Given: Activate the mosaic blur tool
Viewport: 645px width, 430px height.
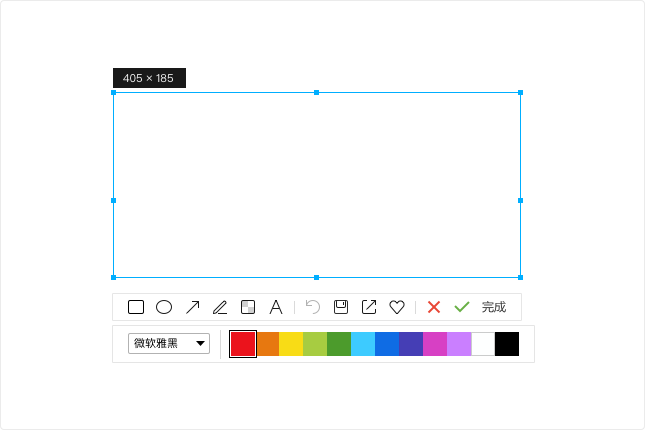Looking at the screenshot, I should pyautogui.click(x=248, y=307).
